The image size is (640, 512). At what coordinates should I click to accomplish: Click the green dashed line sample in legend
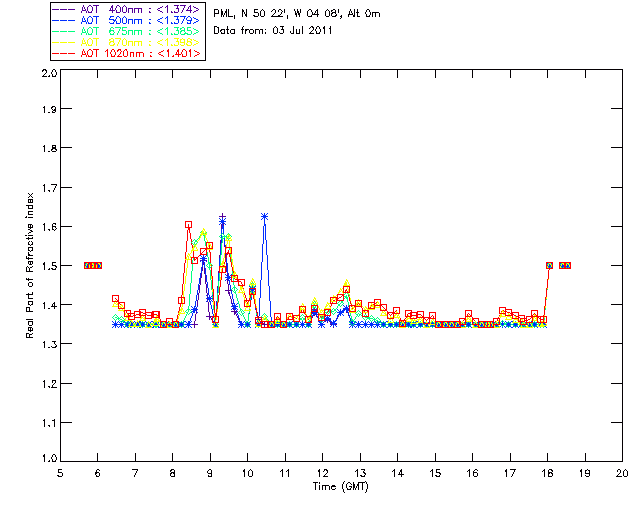[64, 31]
